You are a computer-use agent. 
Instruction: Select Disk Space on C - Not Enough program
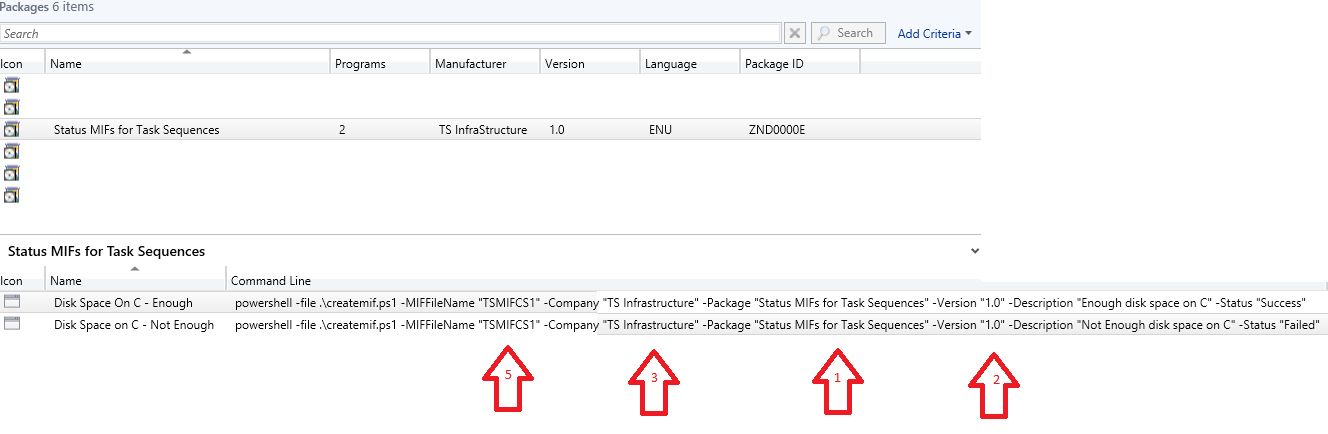(133, 324)
